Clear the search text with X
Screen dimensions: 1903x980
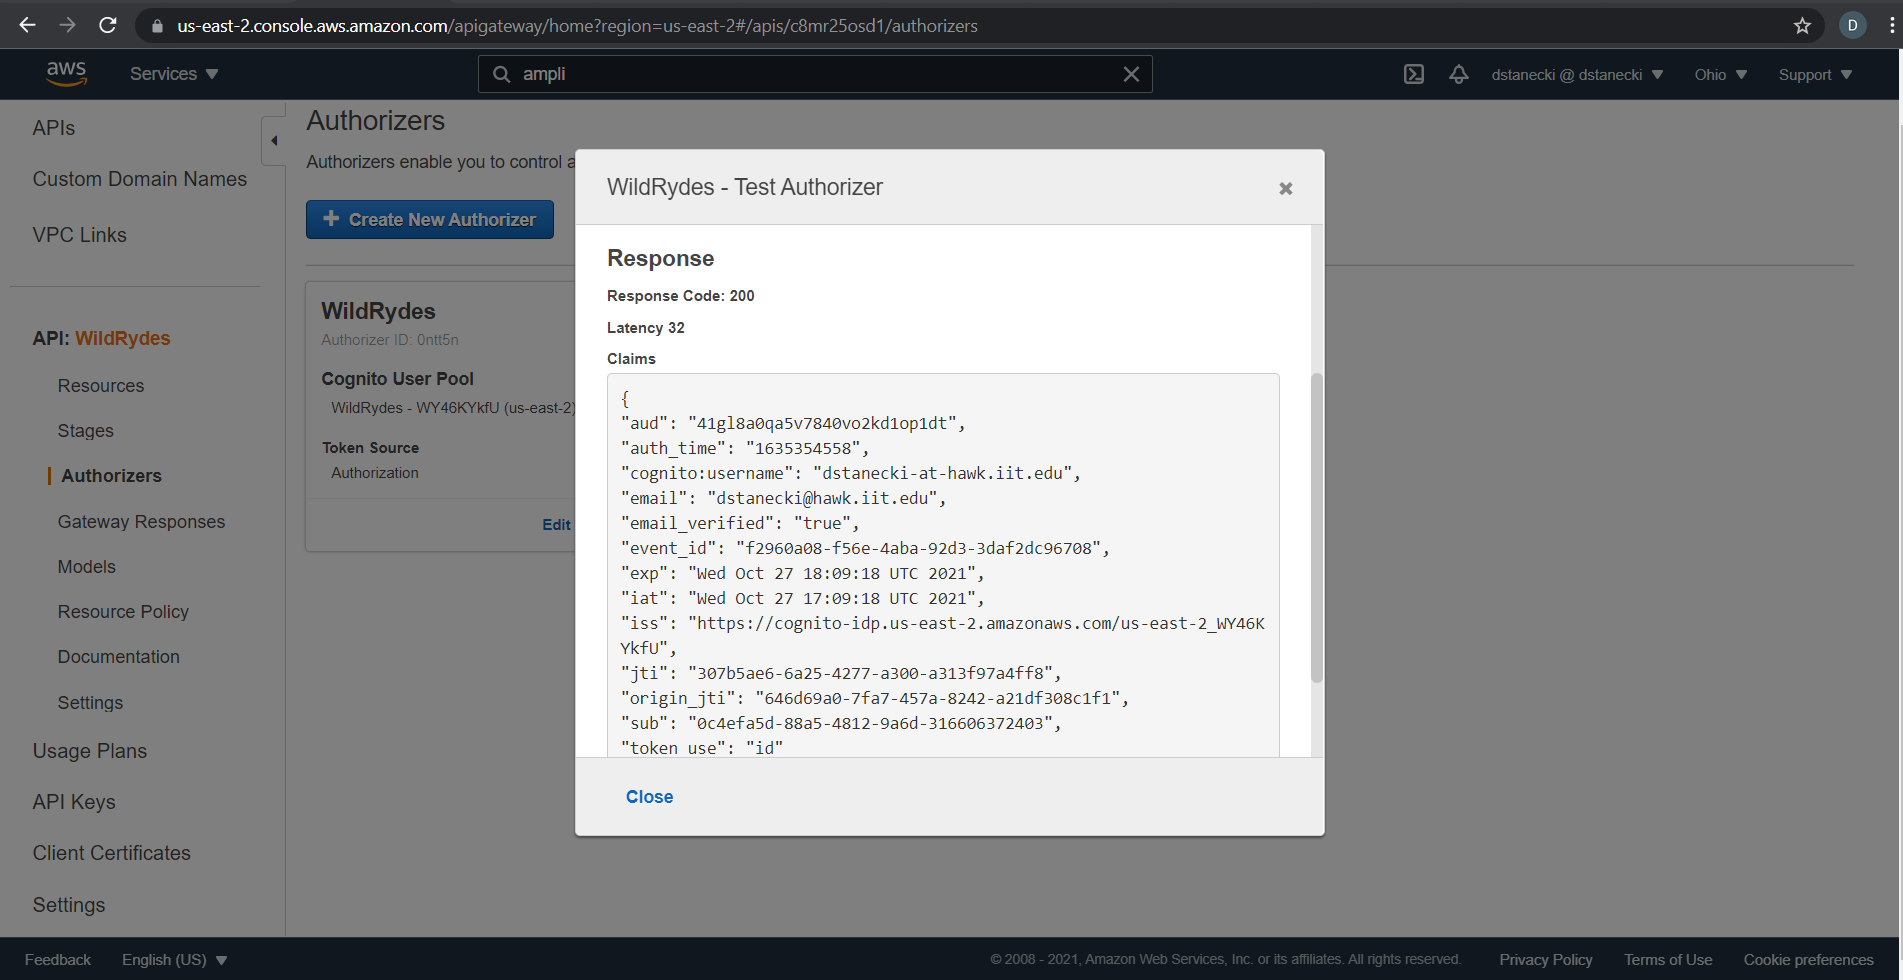pyautogui.click(x=1131, y=74)
